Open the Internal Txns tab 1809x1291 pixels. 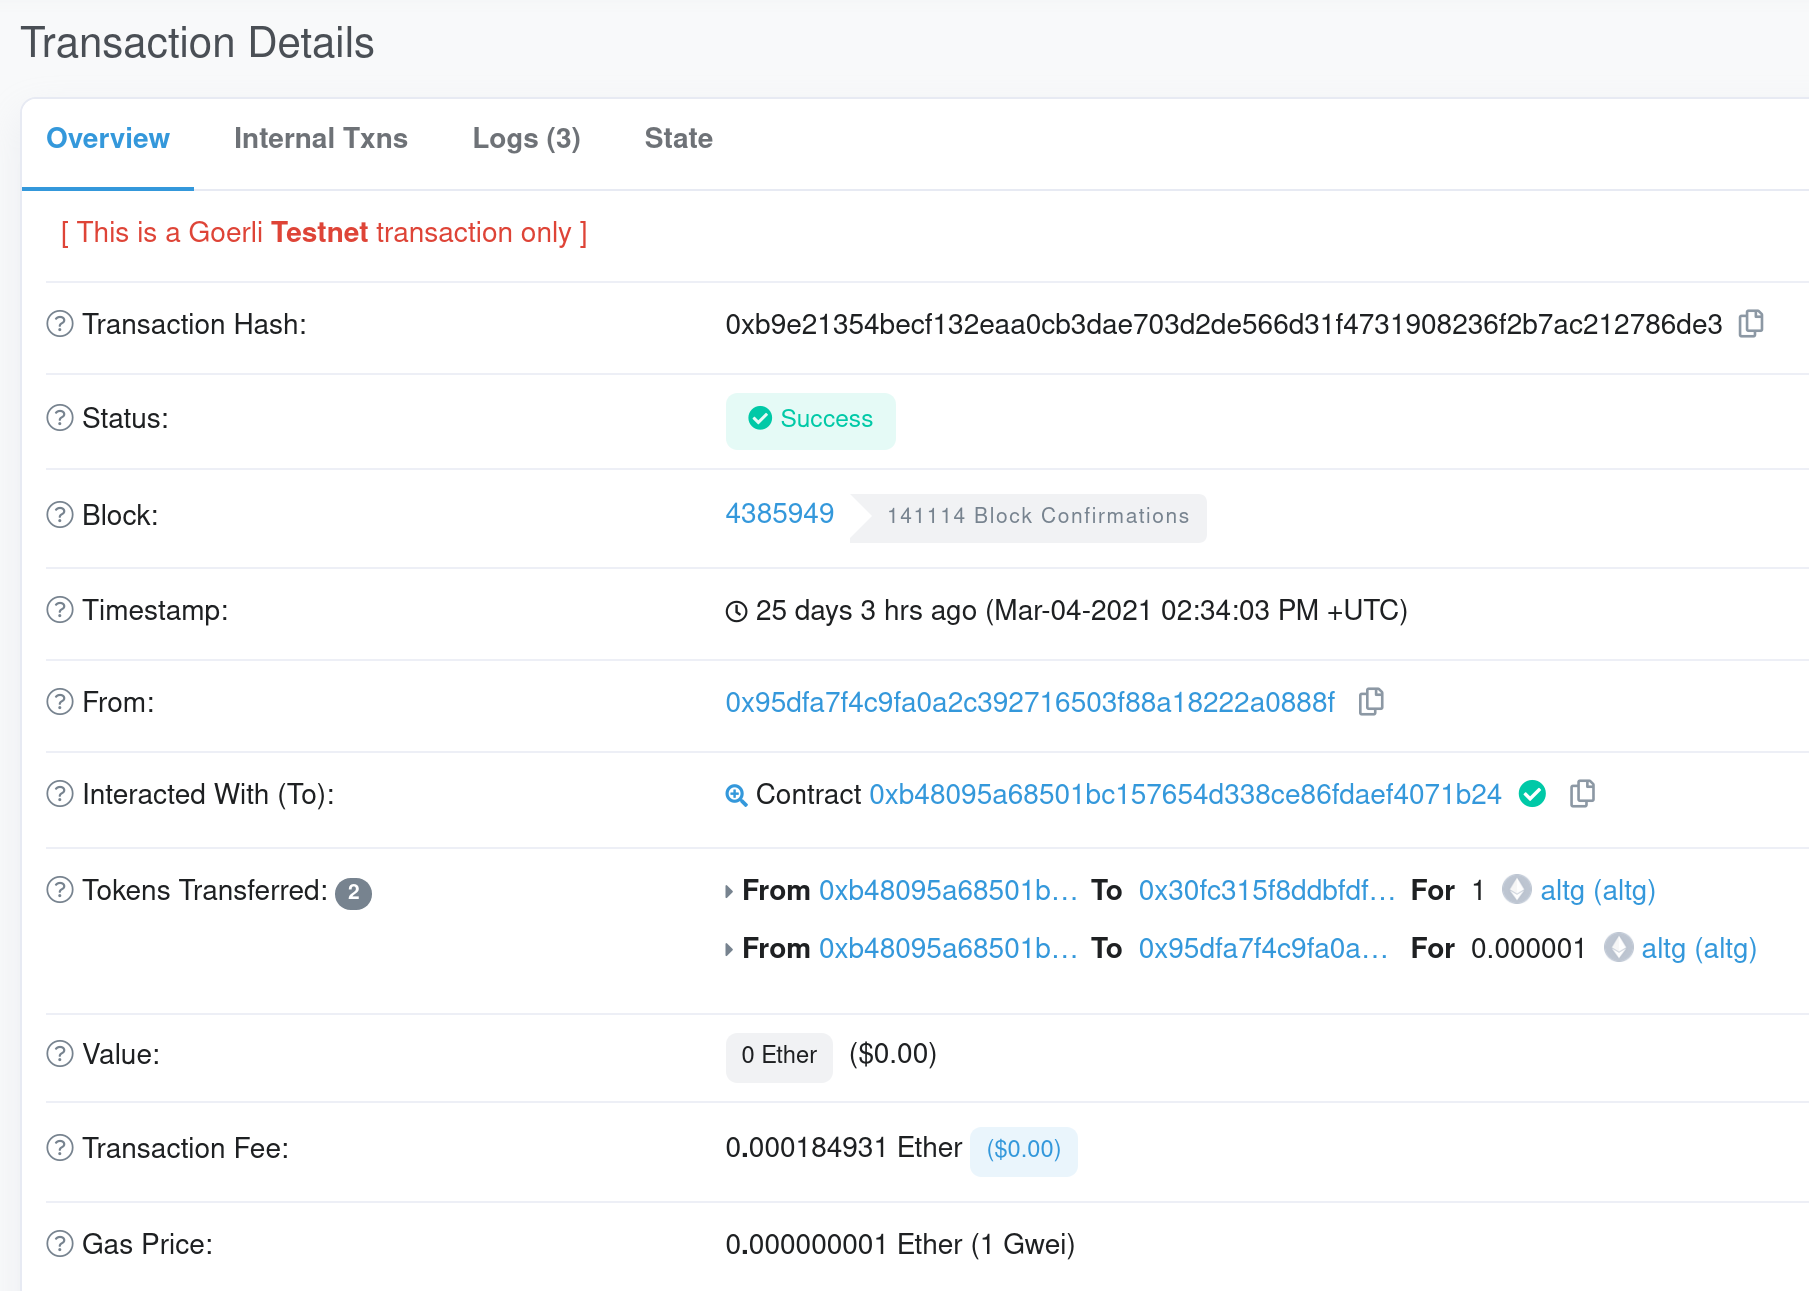click(x=321, y=139)
